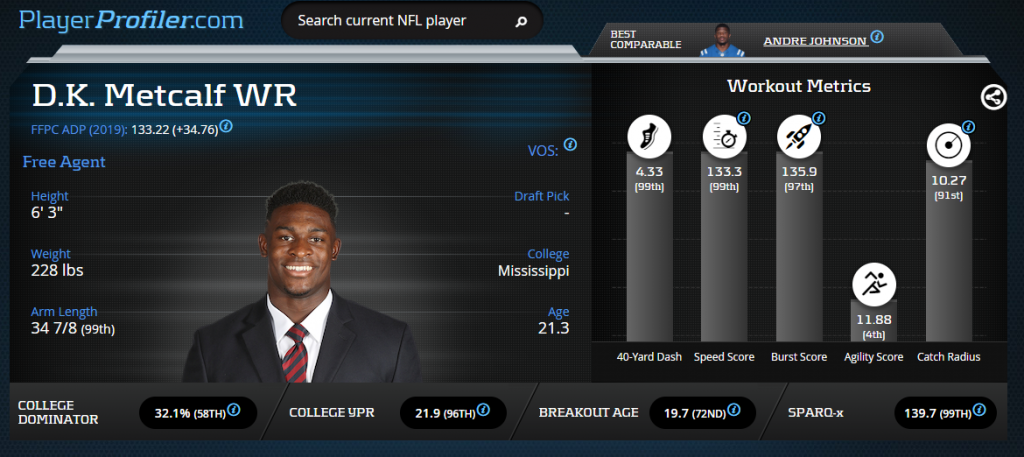1024x457 pixels.
Task: Open info icon for SPARQ-x
Action: [x=980, y=410]
